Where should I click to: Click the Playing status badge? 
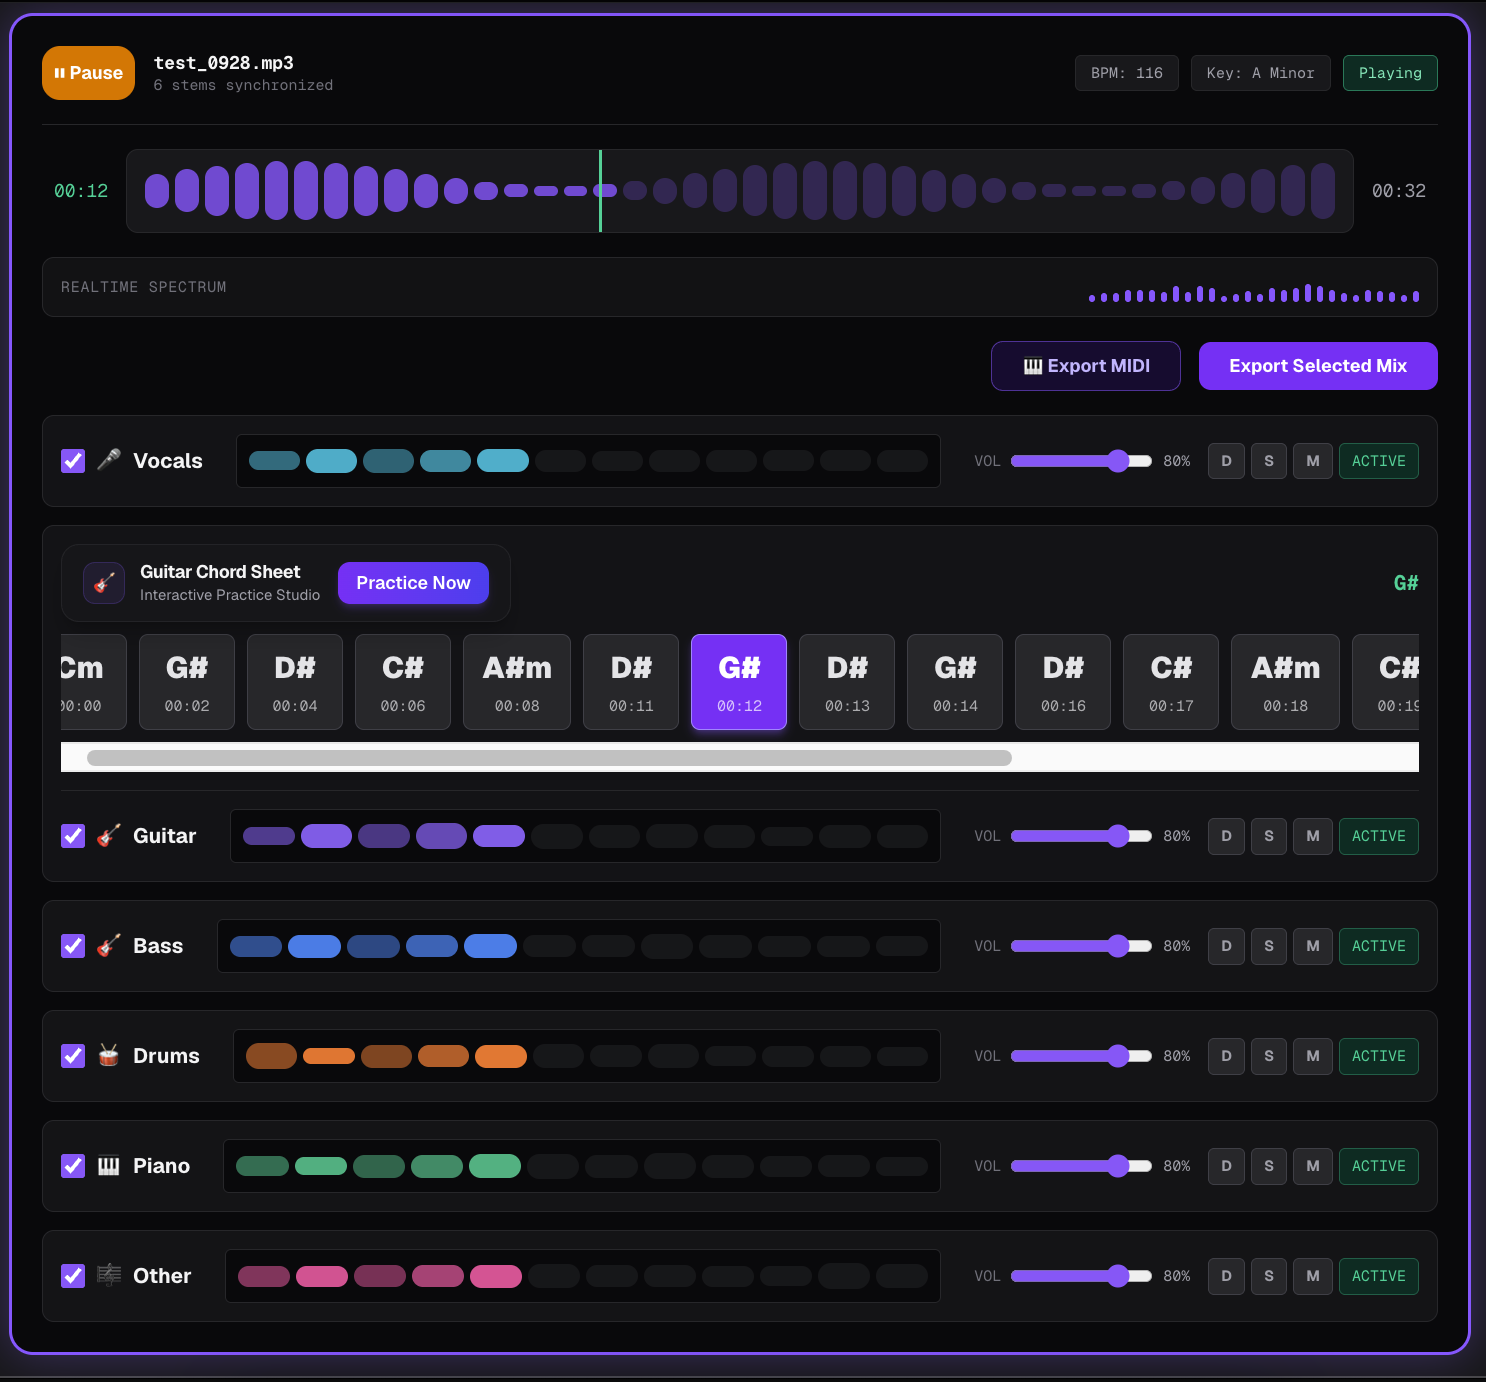coord(1390,73)
